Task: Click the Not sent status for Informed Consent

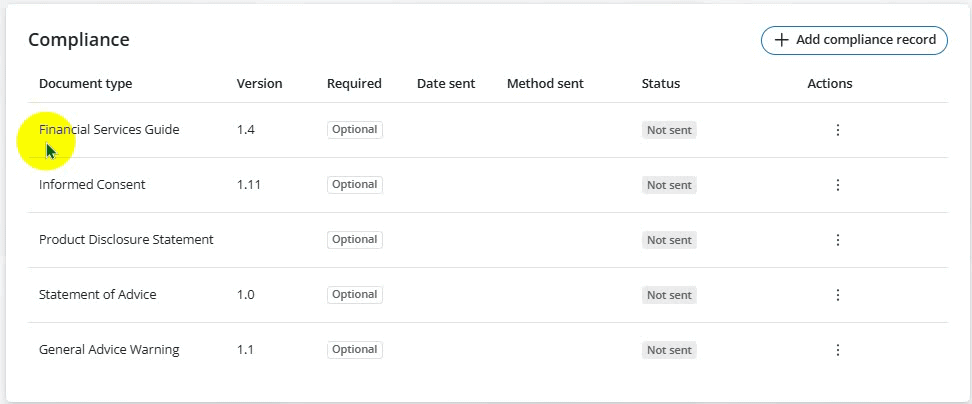Action: click(669, 185)
